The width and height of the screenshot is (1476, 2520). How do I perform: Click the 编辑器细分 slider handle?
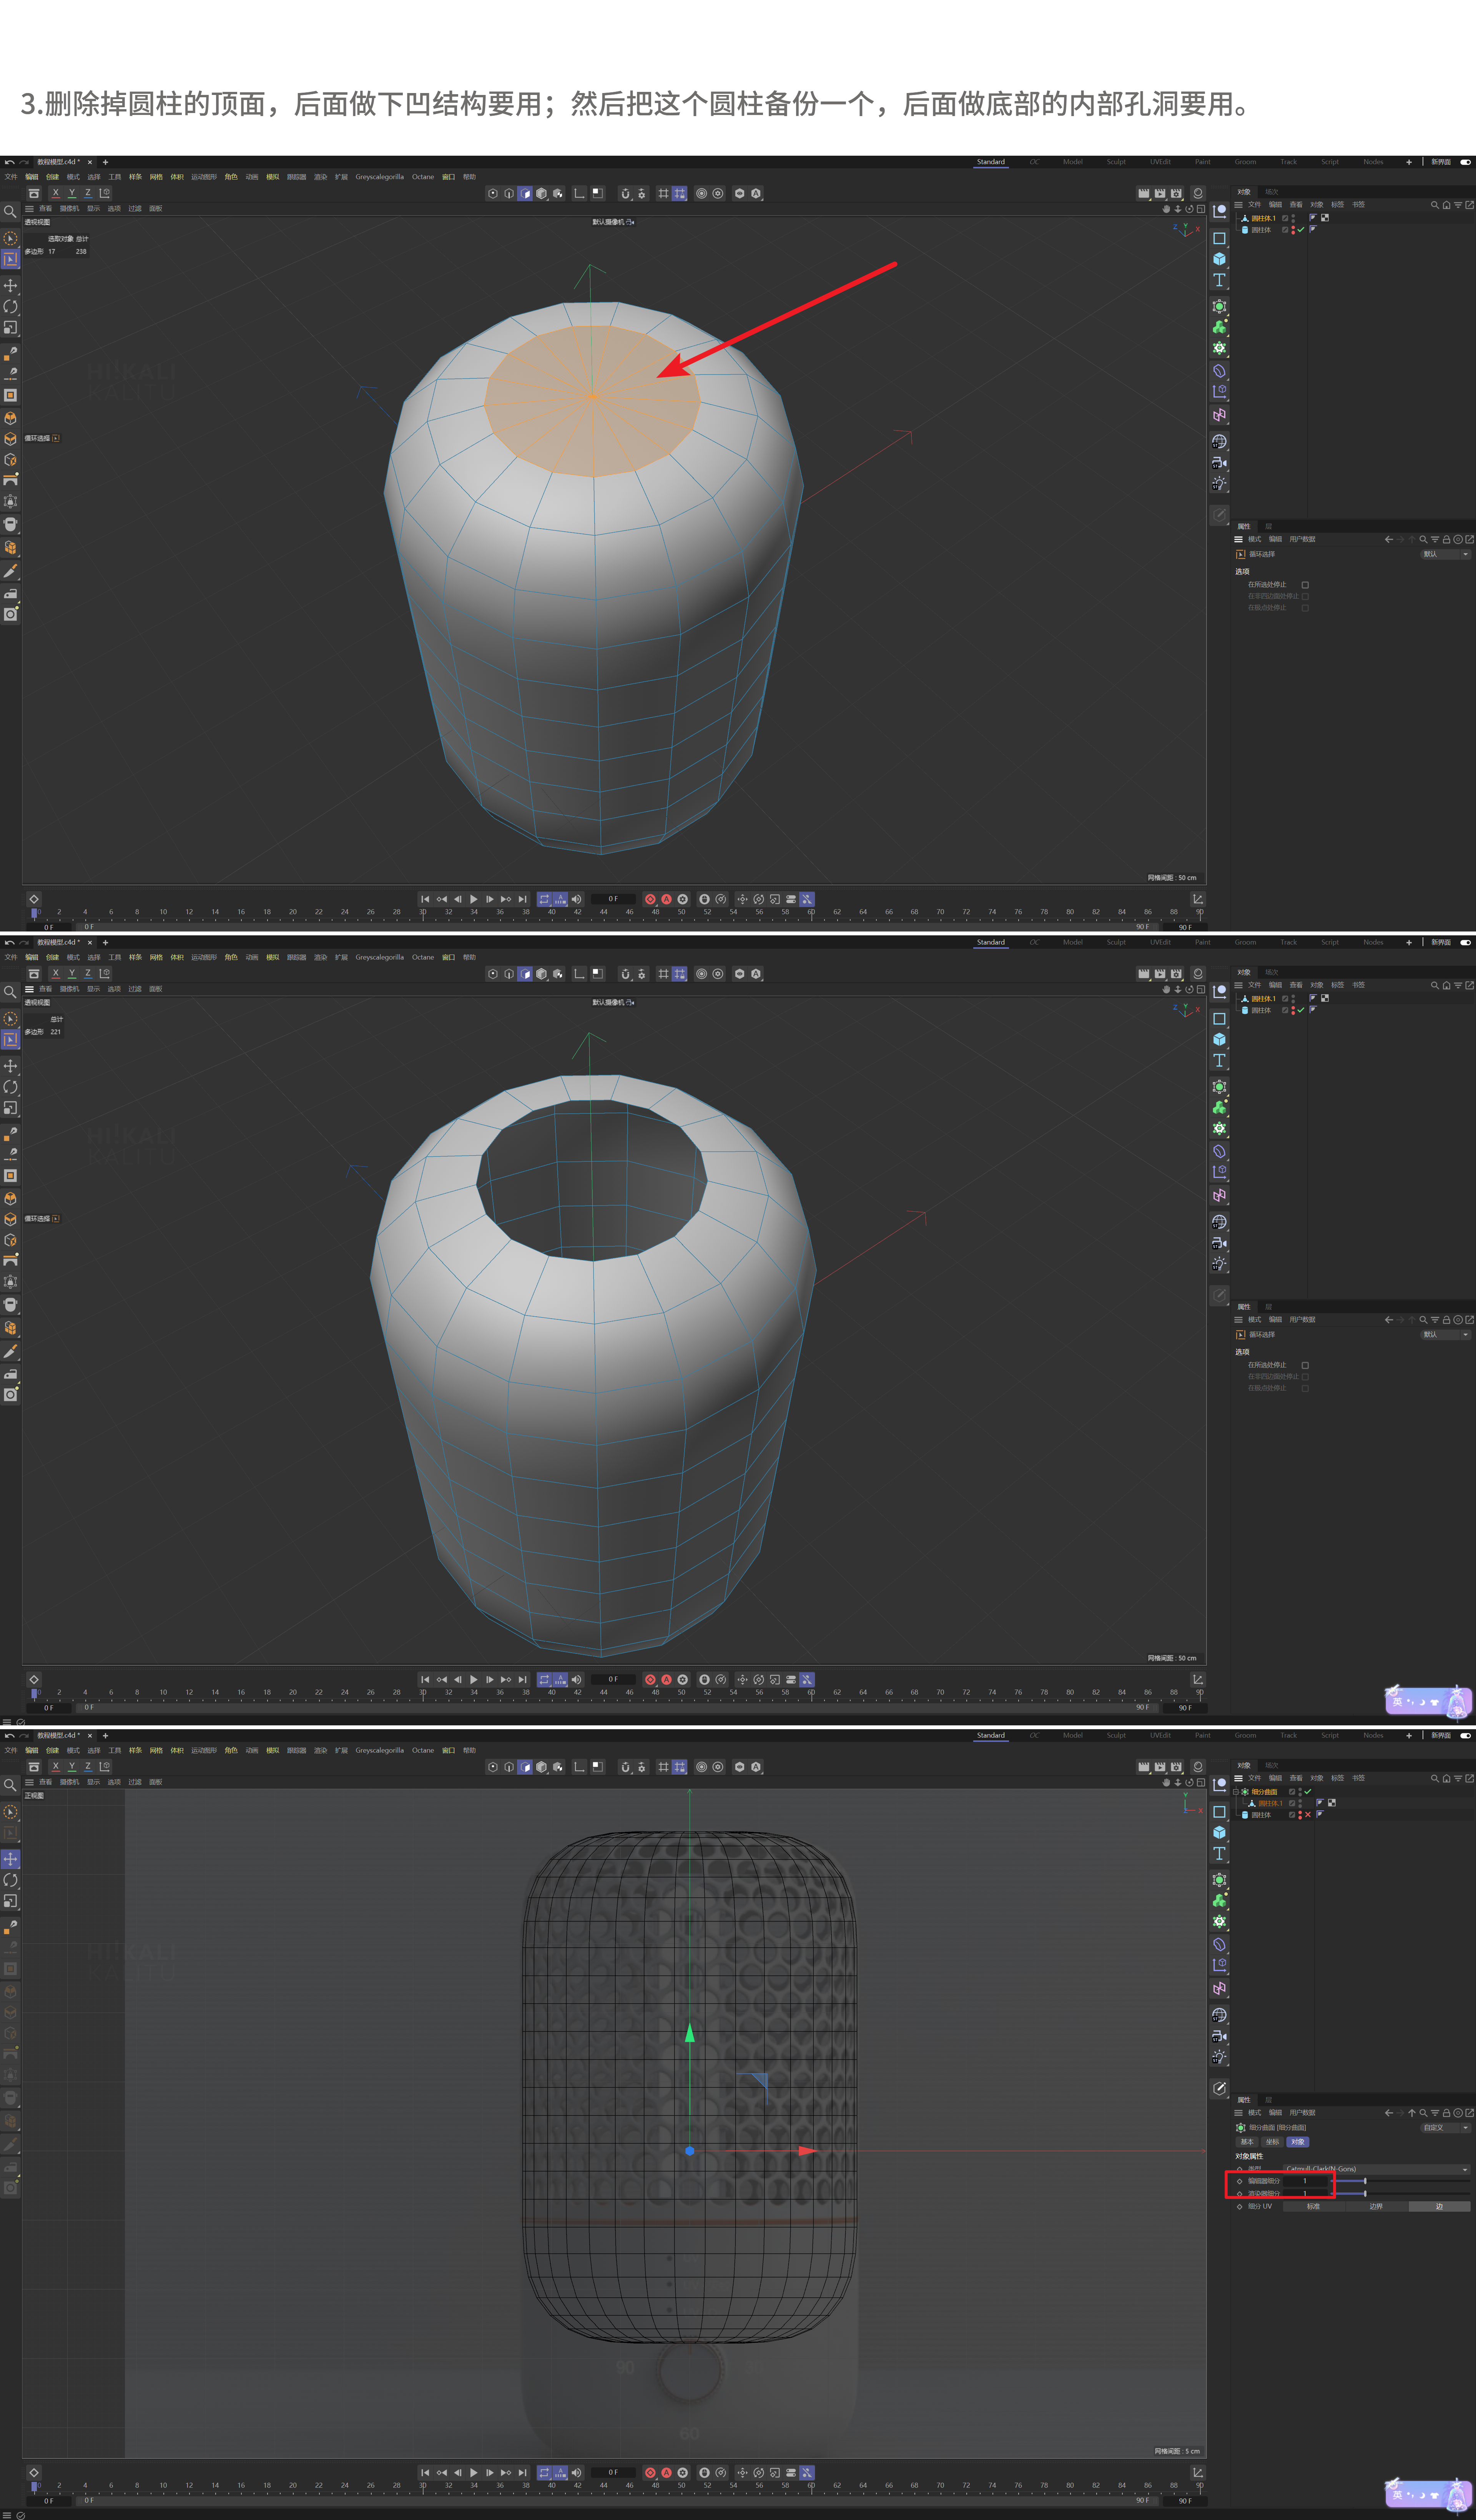click(x=1365, y=2181)
